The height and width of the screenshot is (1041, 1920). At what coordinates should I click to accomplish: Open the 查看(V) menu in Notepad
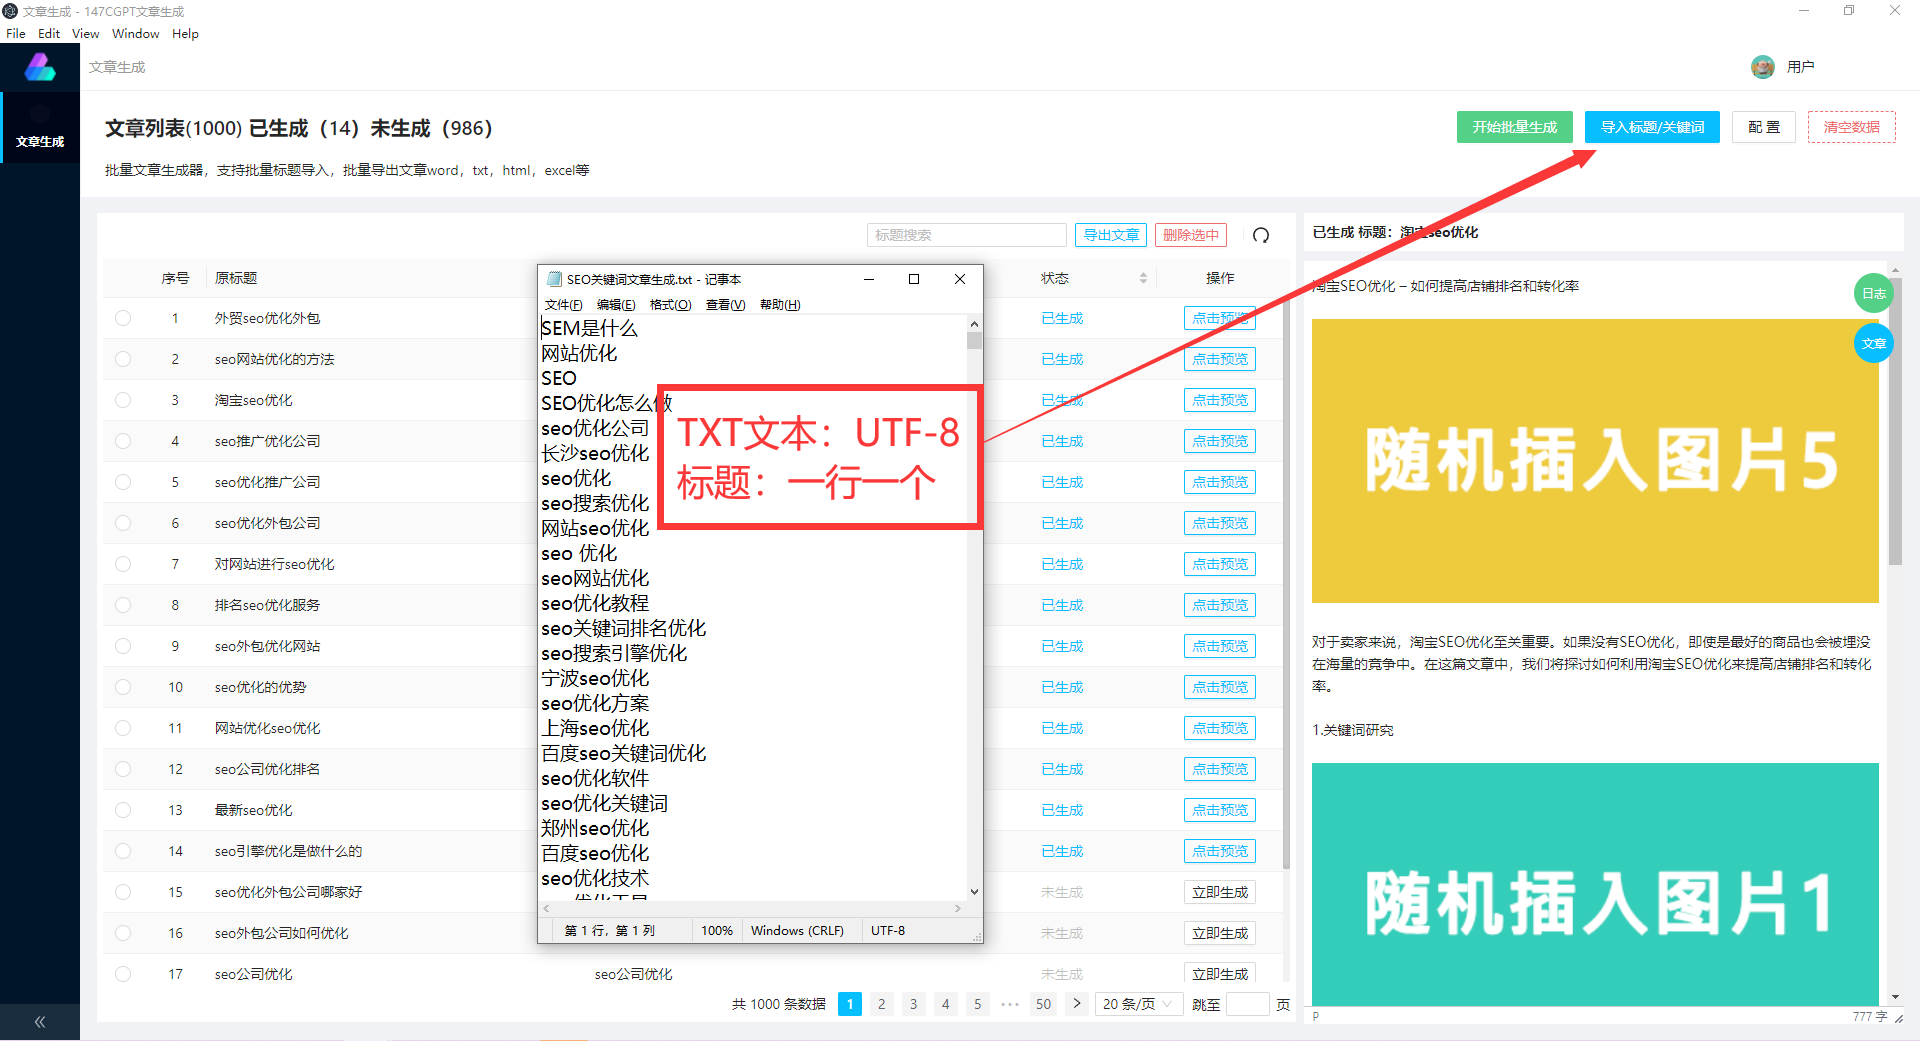point(725,305)
